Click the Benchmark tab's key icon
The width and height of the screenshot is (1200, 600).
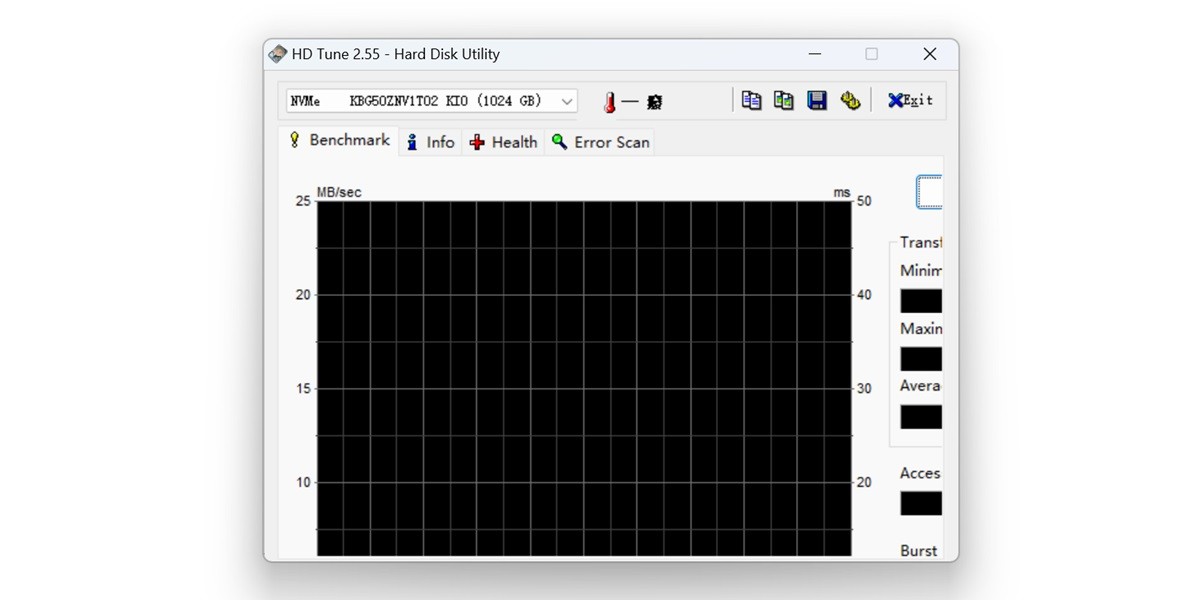pyautogui.click(x=293, y=140)
